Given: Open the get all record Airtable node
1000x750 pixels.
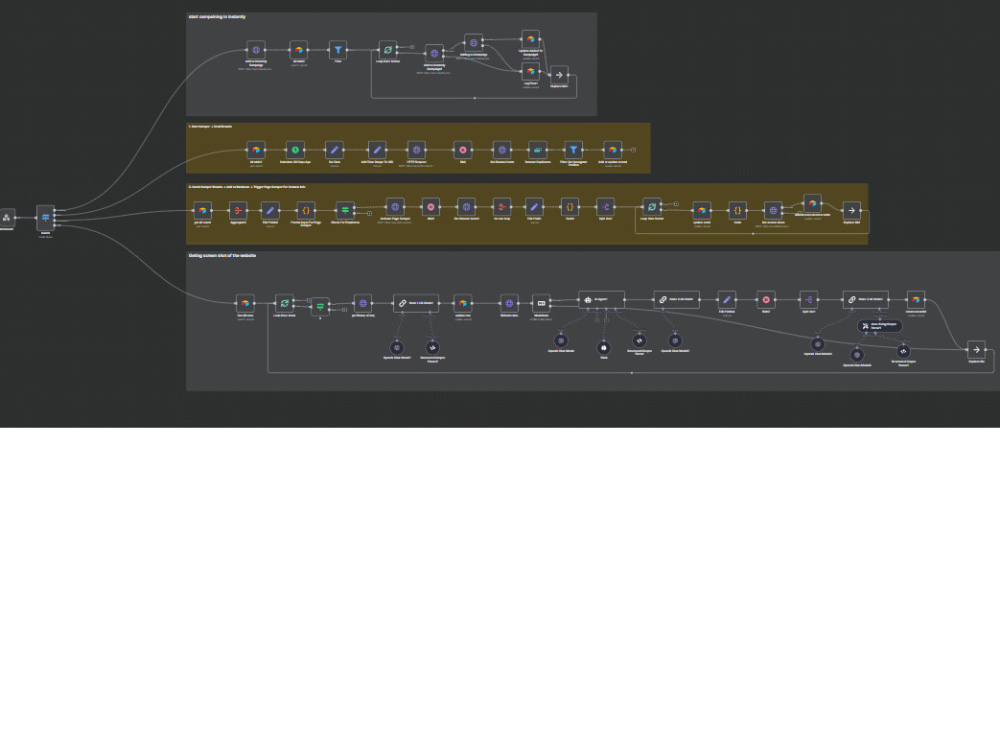Looking at the screenshot, I should pos(202,210).
